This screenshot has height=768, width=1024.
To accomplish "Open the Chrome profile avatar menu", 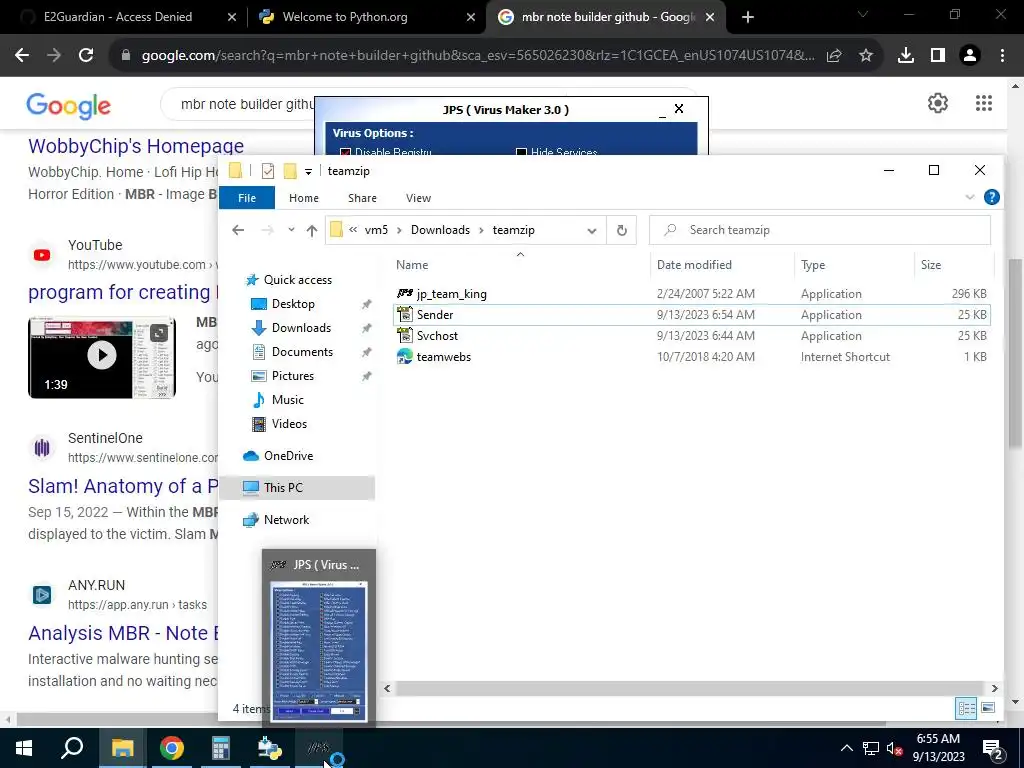I will pos(970,56).
